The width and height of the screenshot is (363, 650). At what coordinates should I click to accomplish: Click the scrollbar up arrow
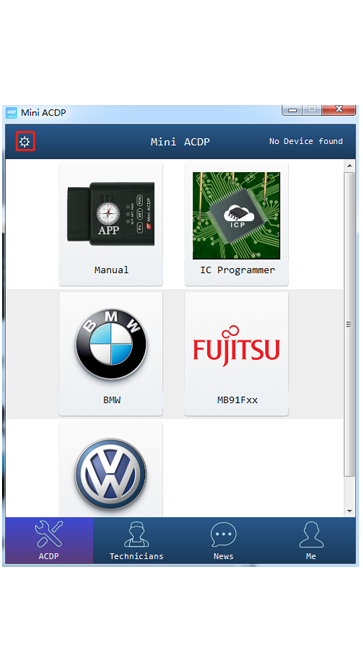pyautogui.click(x=349, y=166)
